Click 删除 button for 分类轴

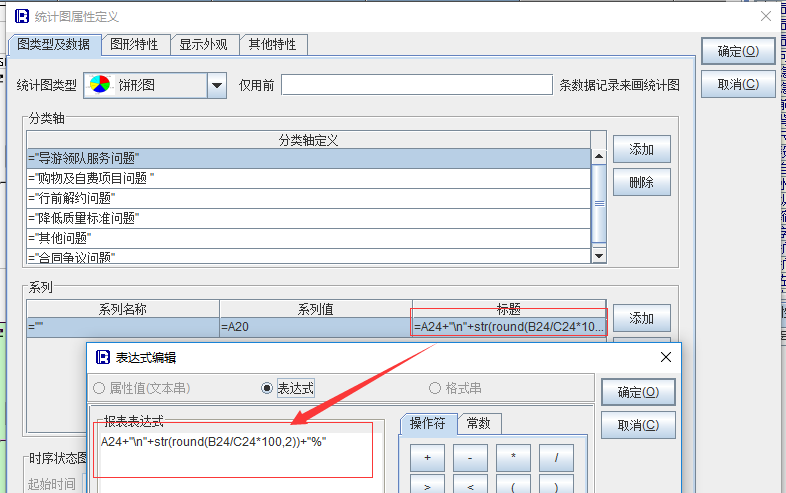(641, 182)
